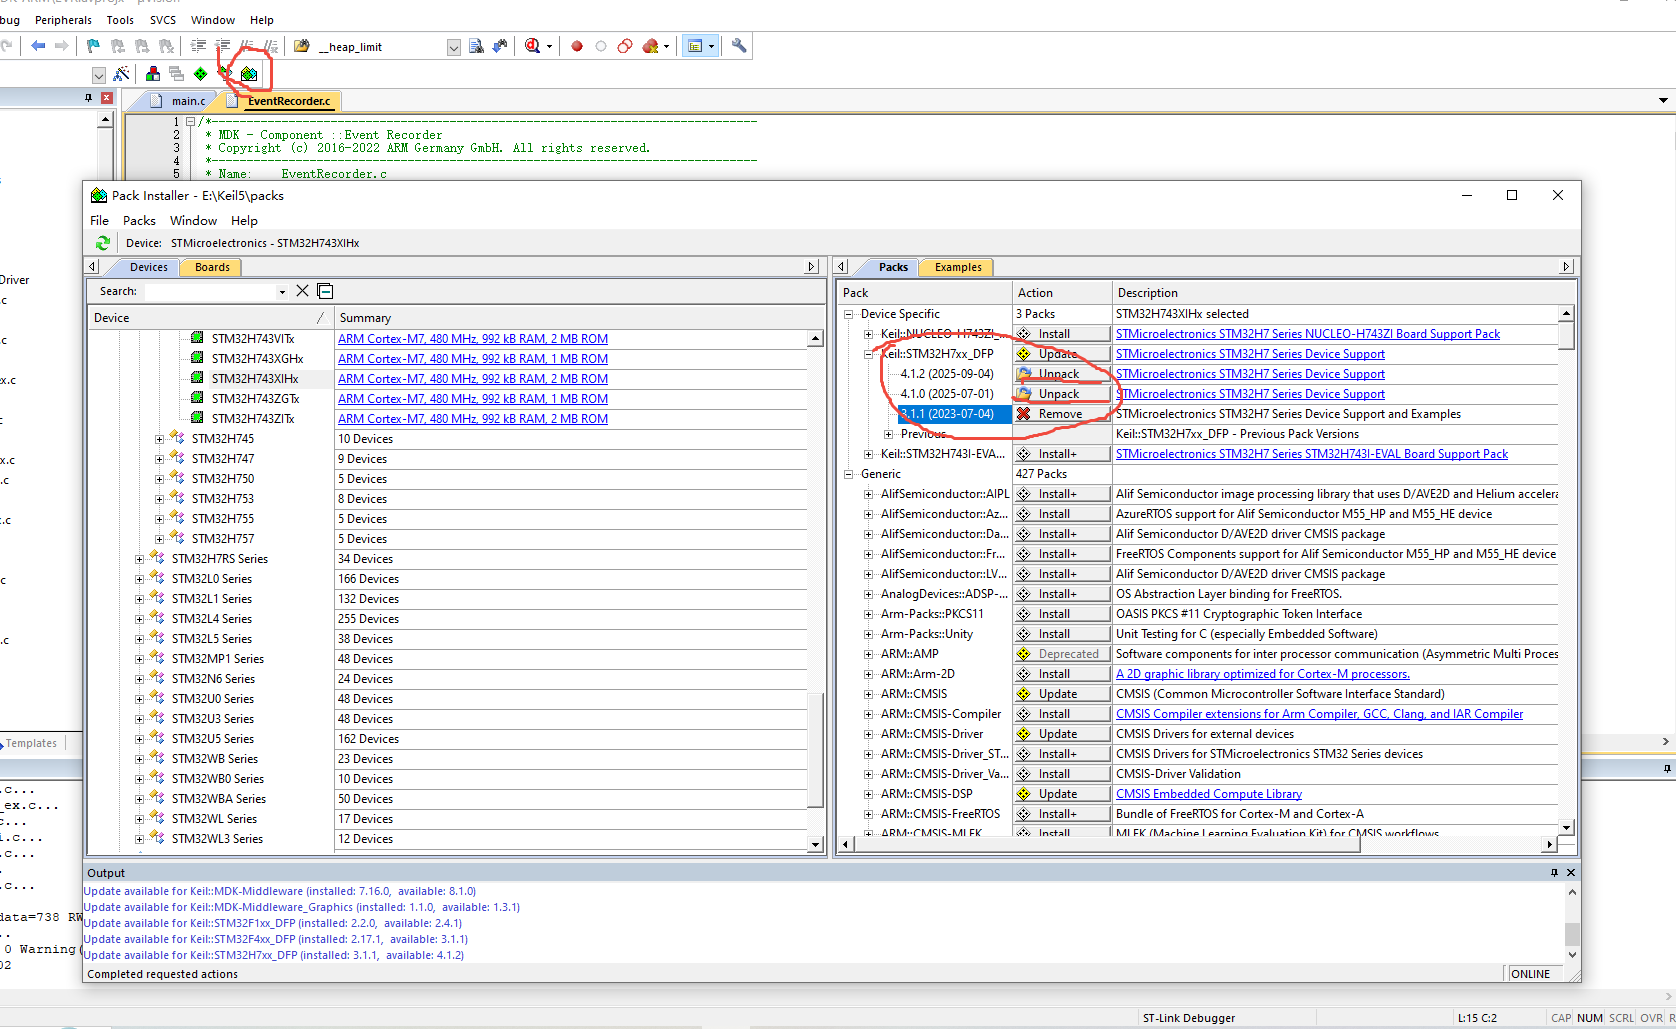Viewport: 1676px width, 1029px height.
Task: Collapse the Generic packs group
Action: point(848,474)
